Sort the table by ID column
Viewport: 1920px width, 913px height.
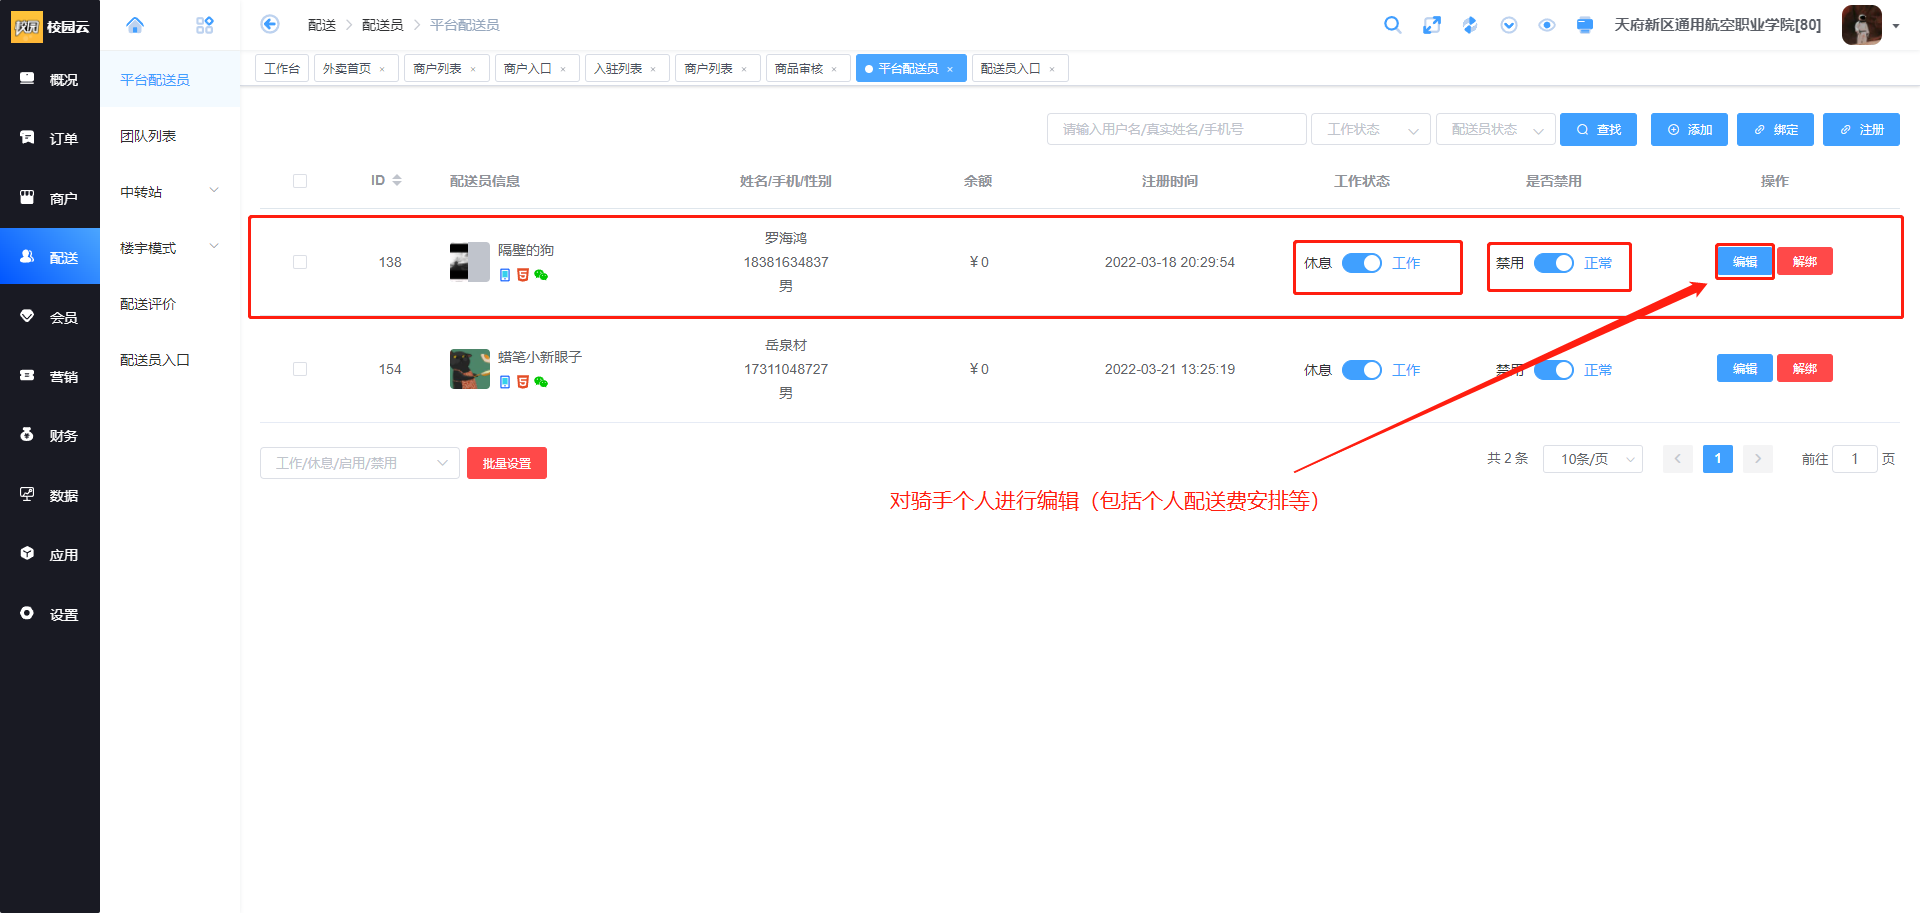(397, 180)
